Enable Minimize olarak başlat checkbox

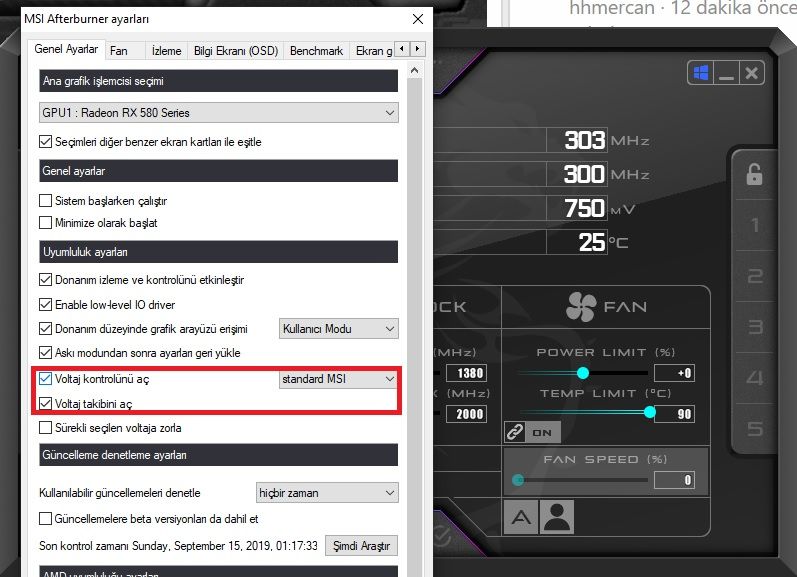(x=45, y=223)
